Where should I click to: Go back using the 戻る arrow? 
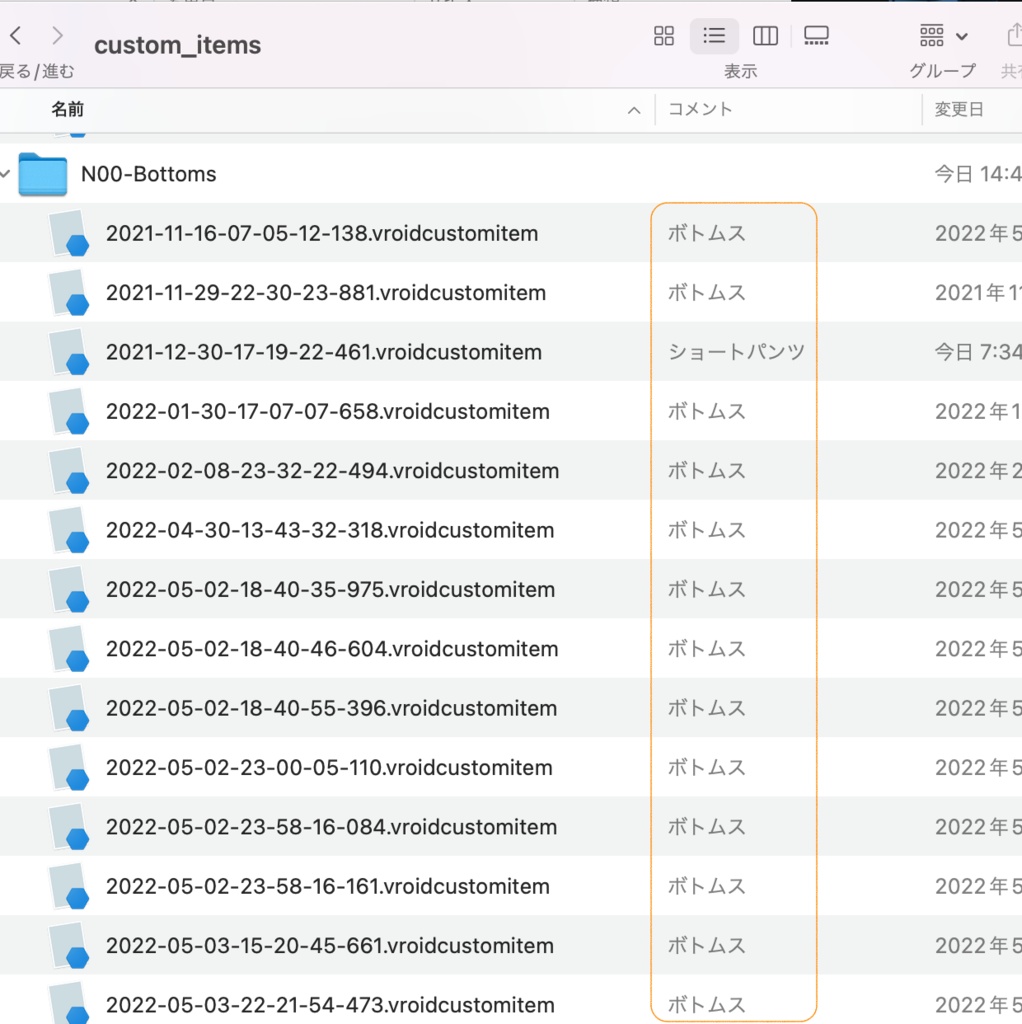tap(15, 35)
